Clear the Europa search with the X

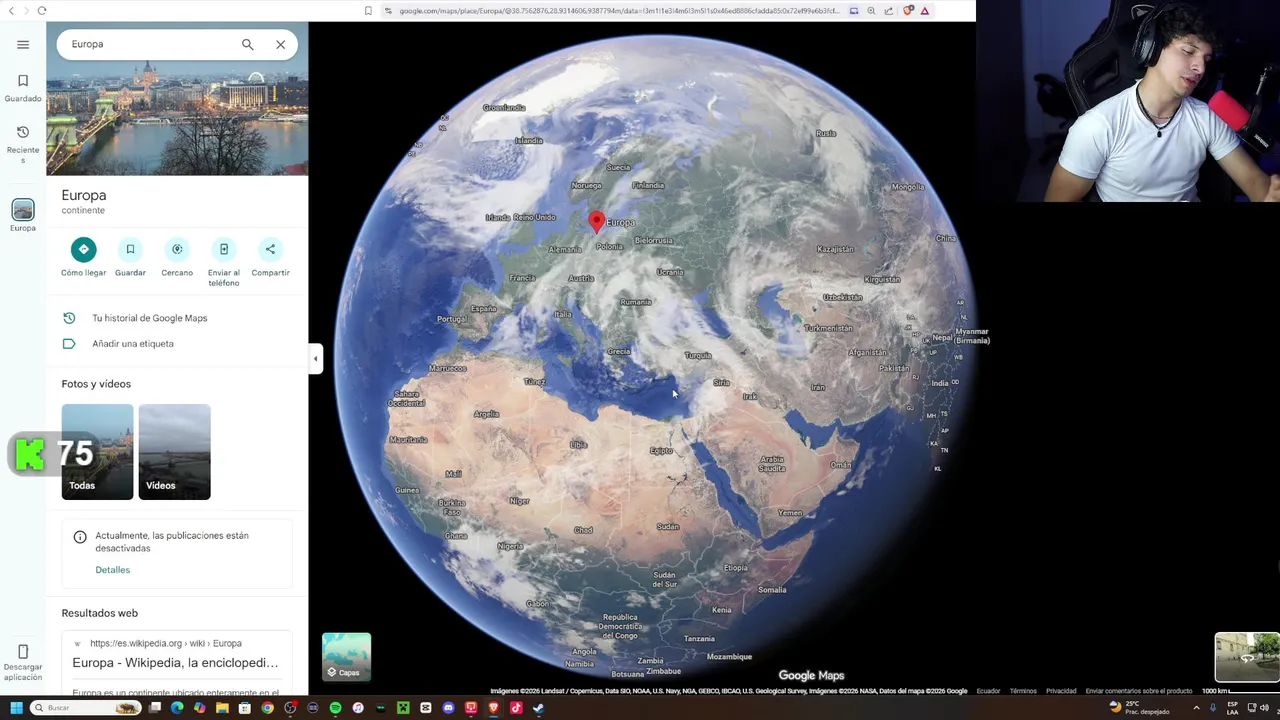tap(280, 44)
